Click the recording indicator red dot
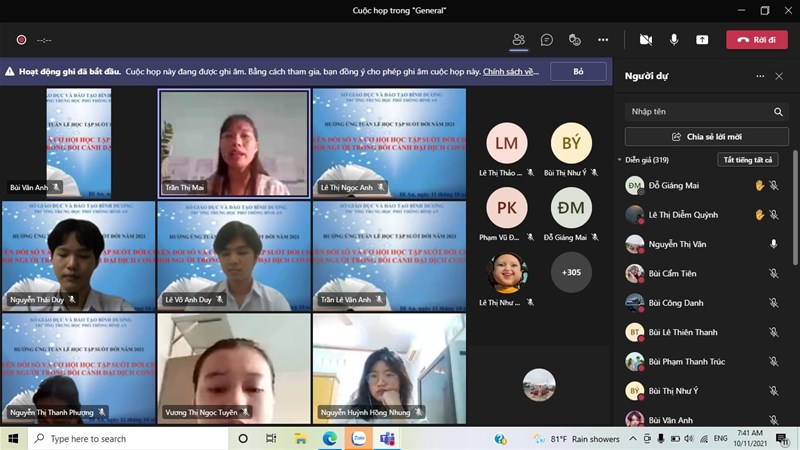800x450 pixels. 21,40
